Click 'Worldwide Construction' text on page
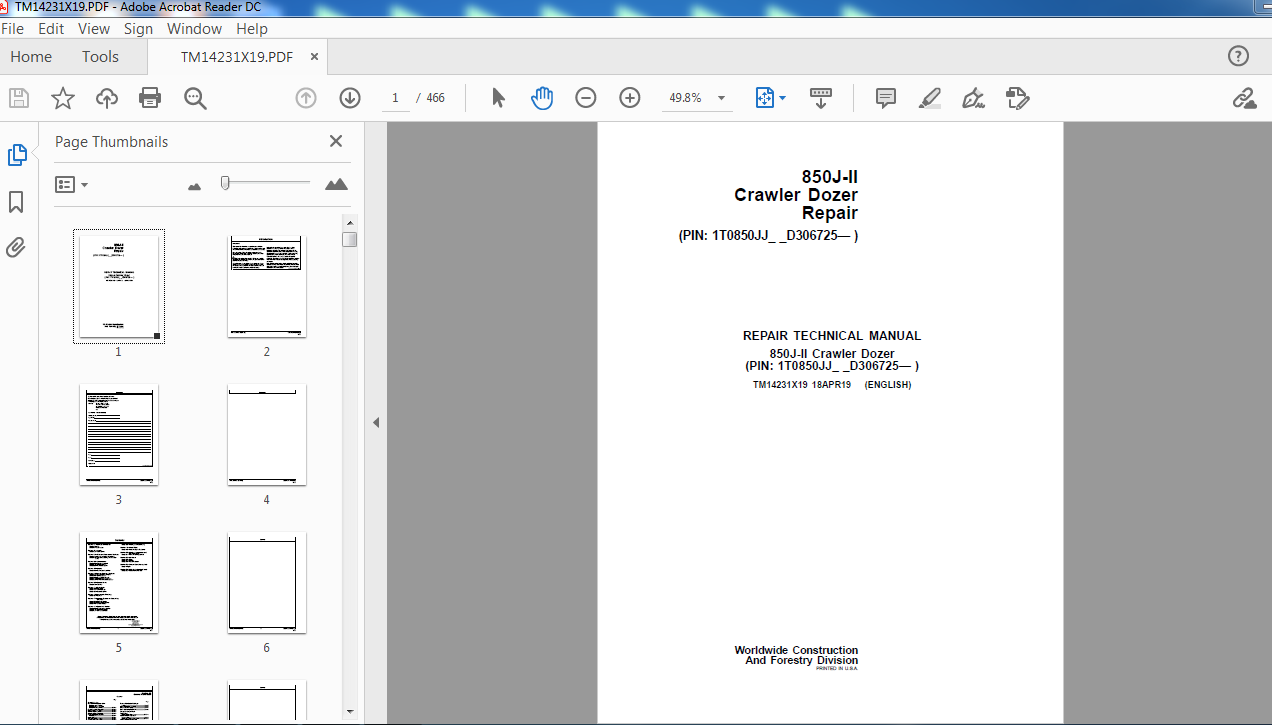 click(796, 650)
